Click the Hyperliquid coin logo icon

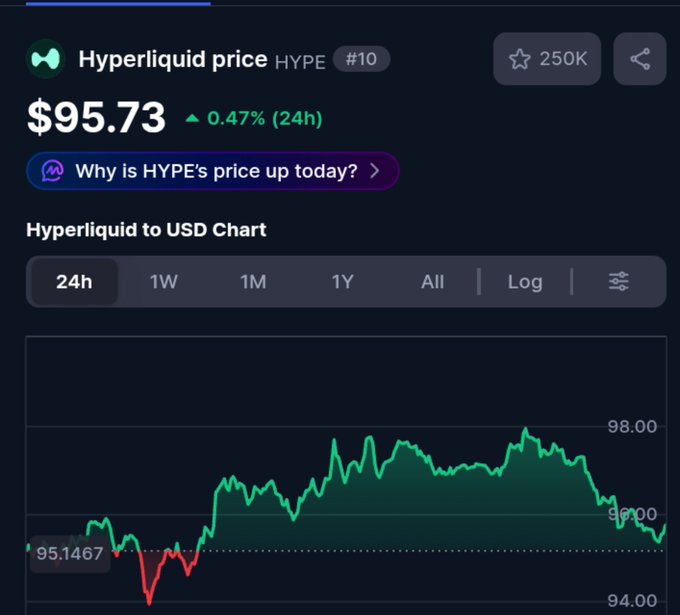(46, 59)
